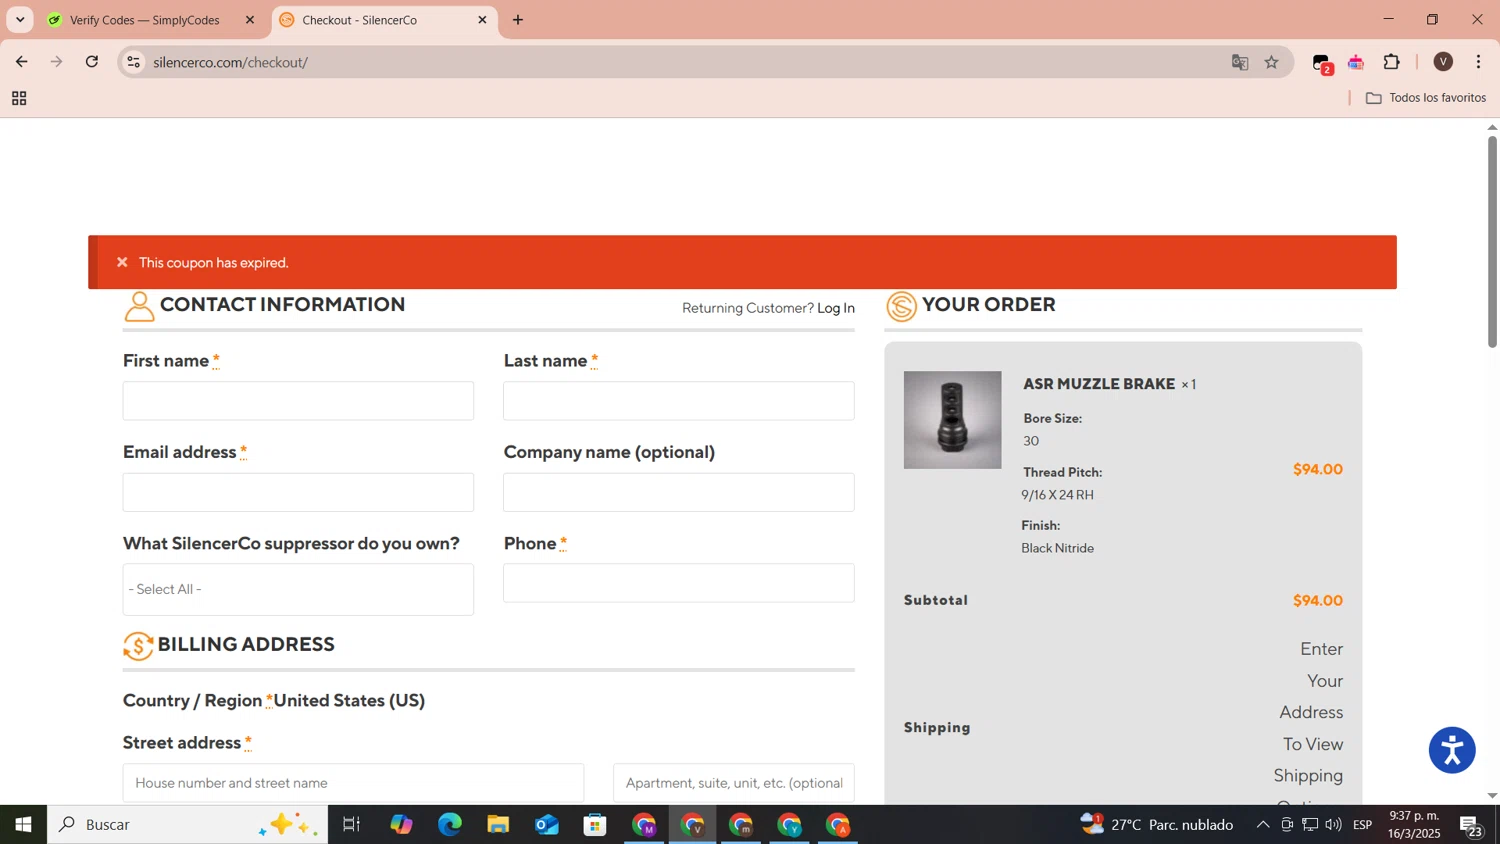Show hidden system tray icons
The width and height of the screenshot is (1500, 844).
click(x=1263, y=825)
